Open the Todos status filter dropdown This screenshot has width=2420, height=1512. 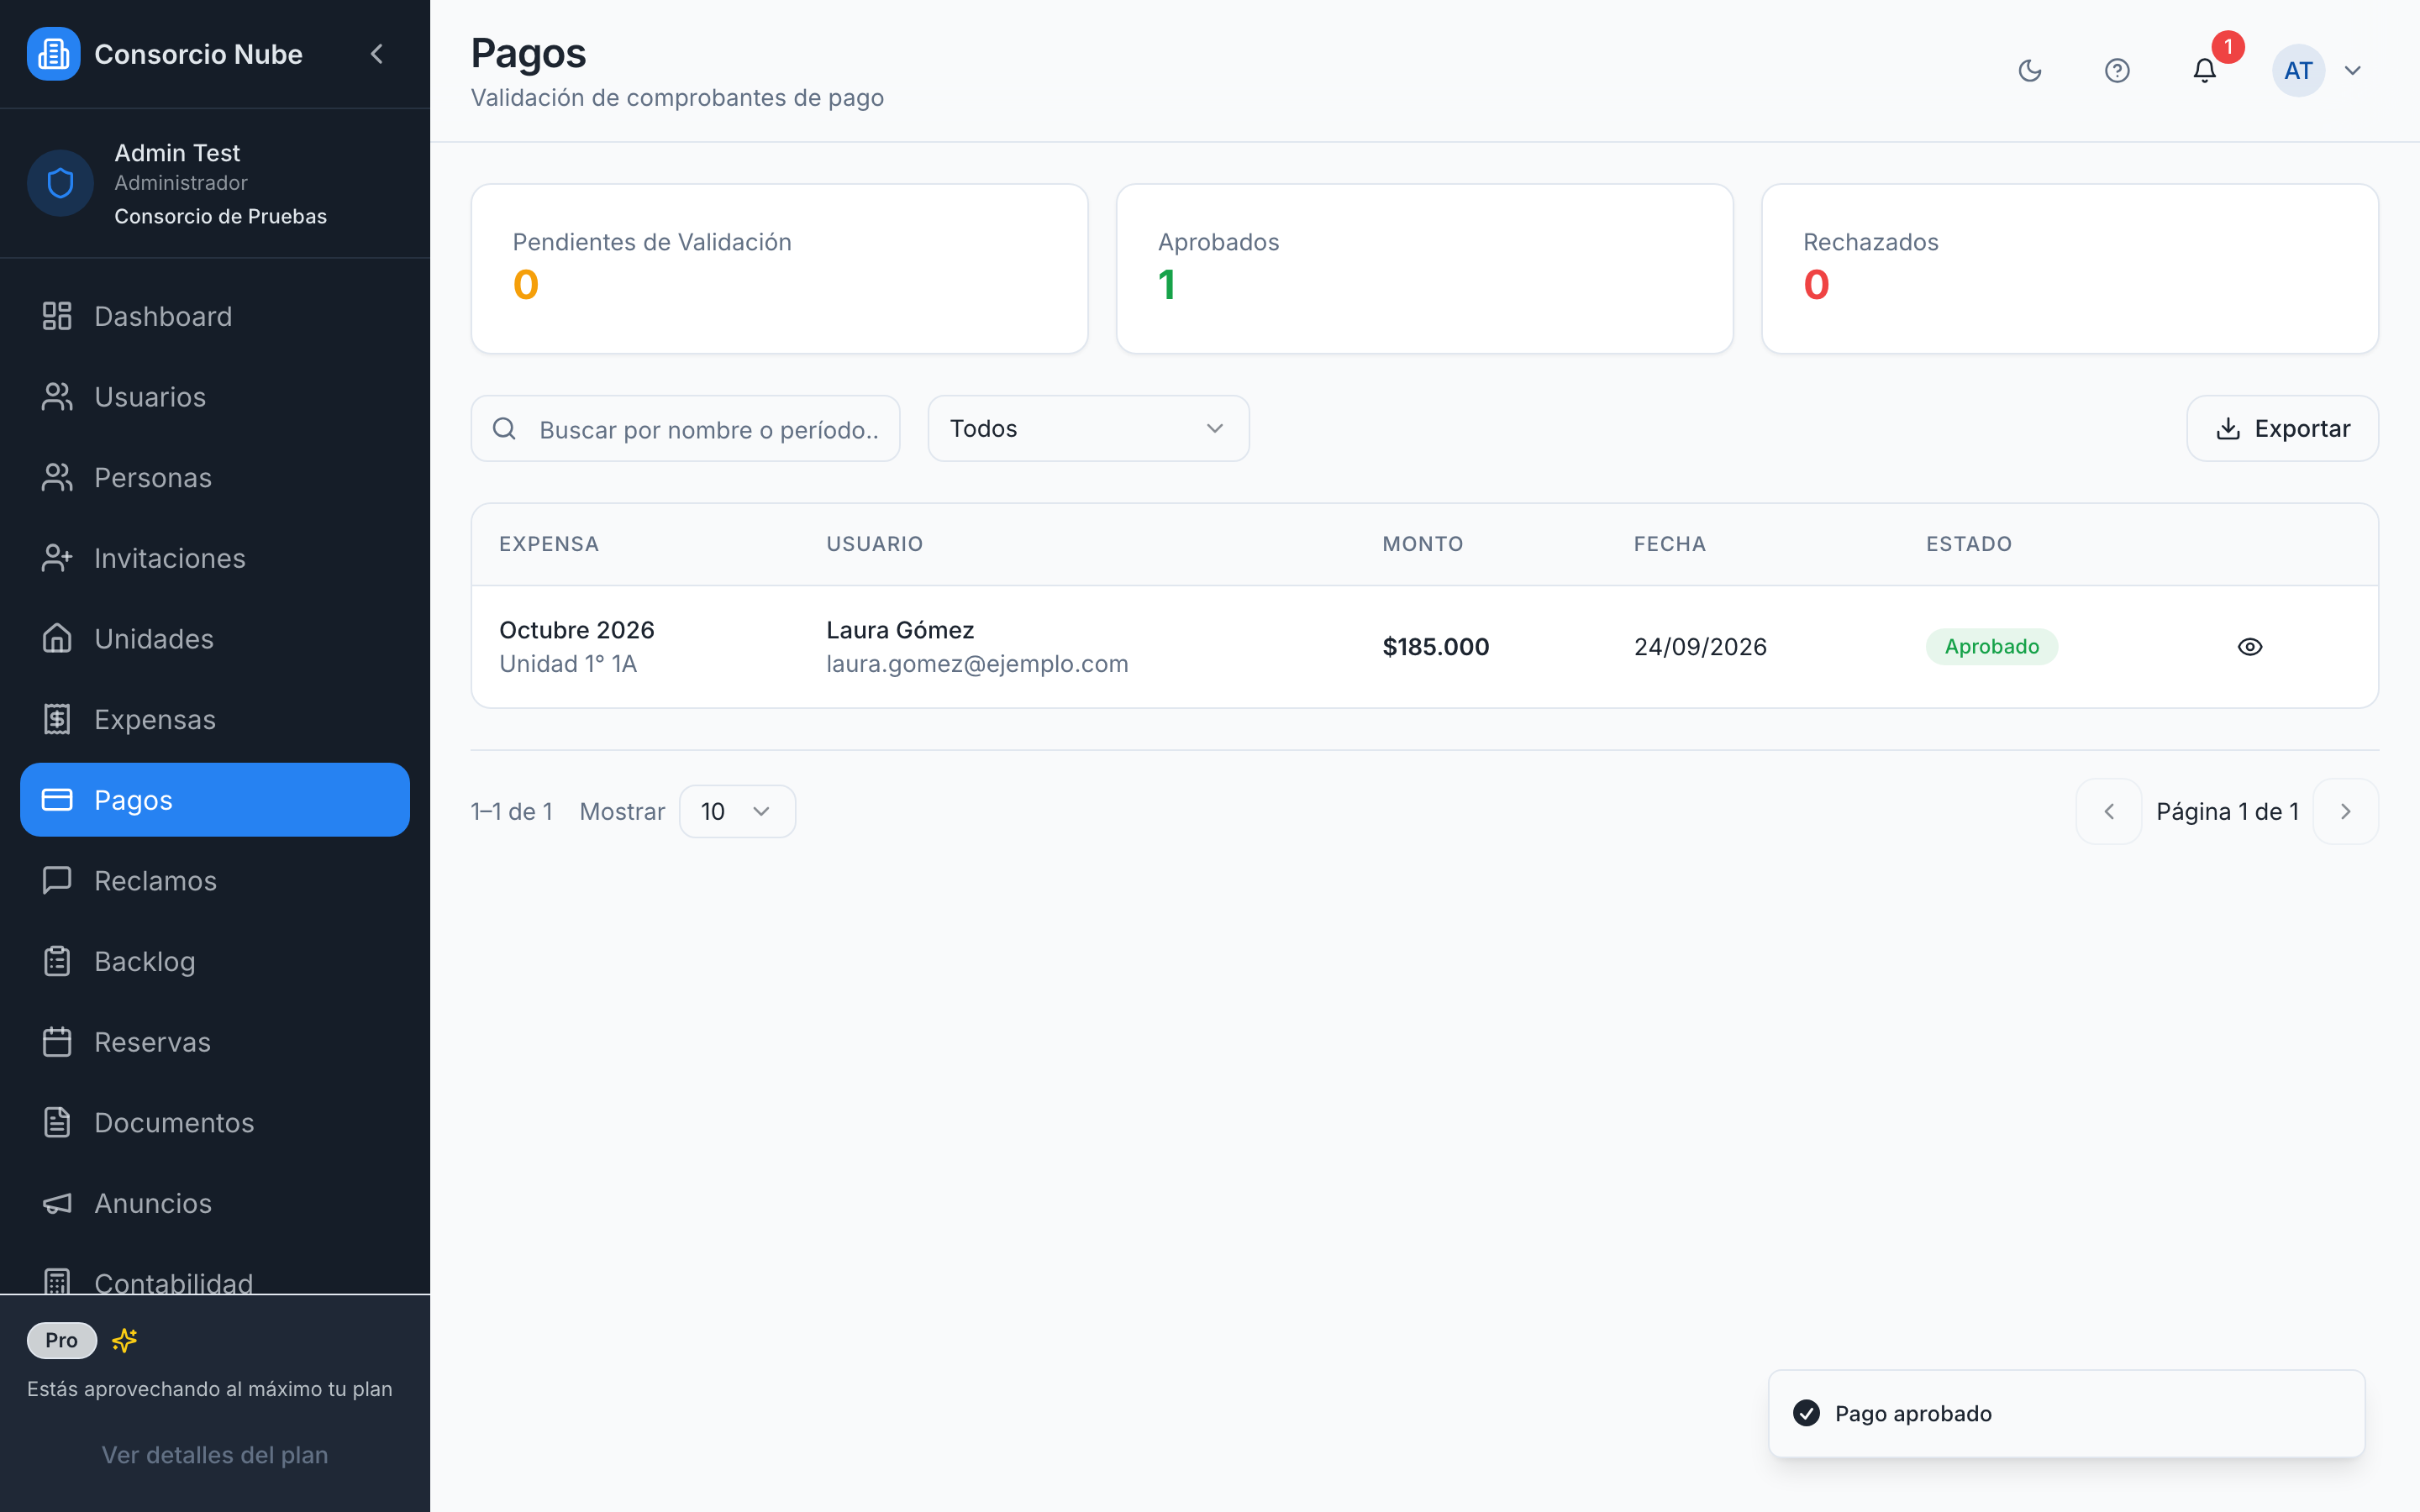coord(1088,429)
